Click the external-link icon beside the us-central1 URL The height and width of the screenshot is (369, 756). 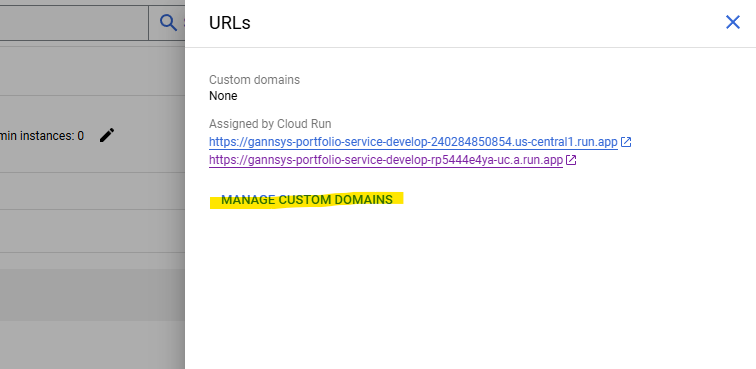point(626,142)
